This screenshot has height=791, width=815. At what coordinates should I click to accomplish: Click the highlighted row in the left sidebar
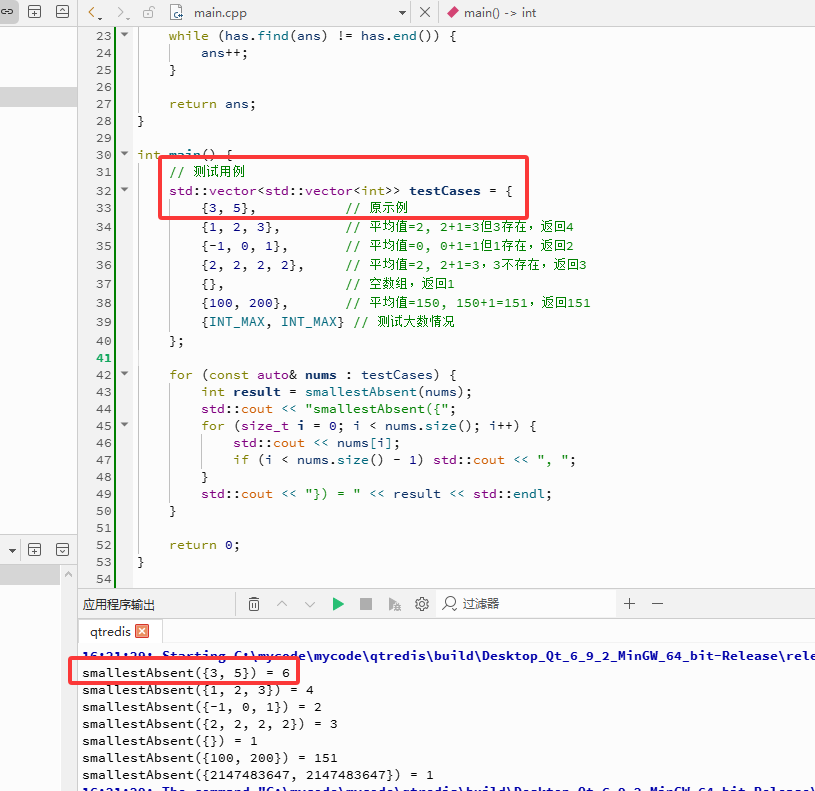(x=38, y=97)
